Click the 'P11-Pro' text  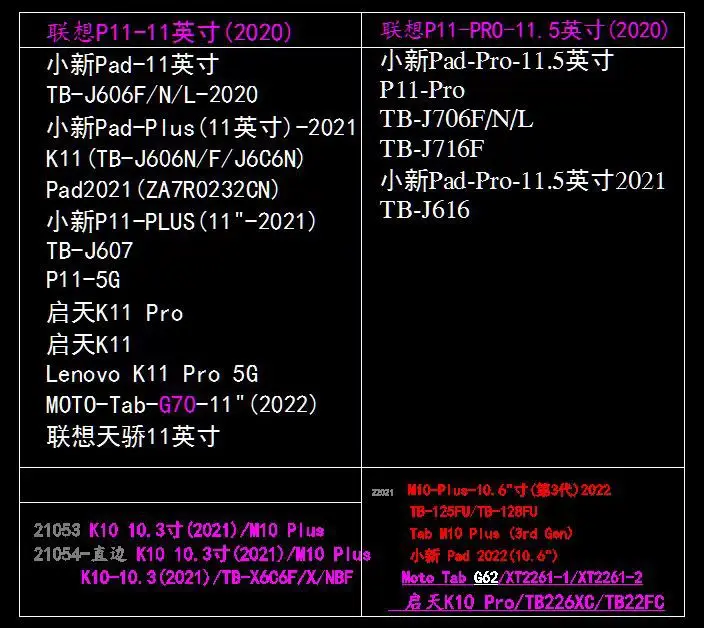tap(422, 90)
